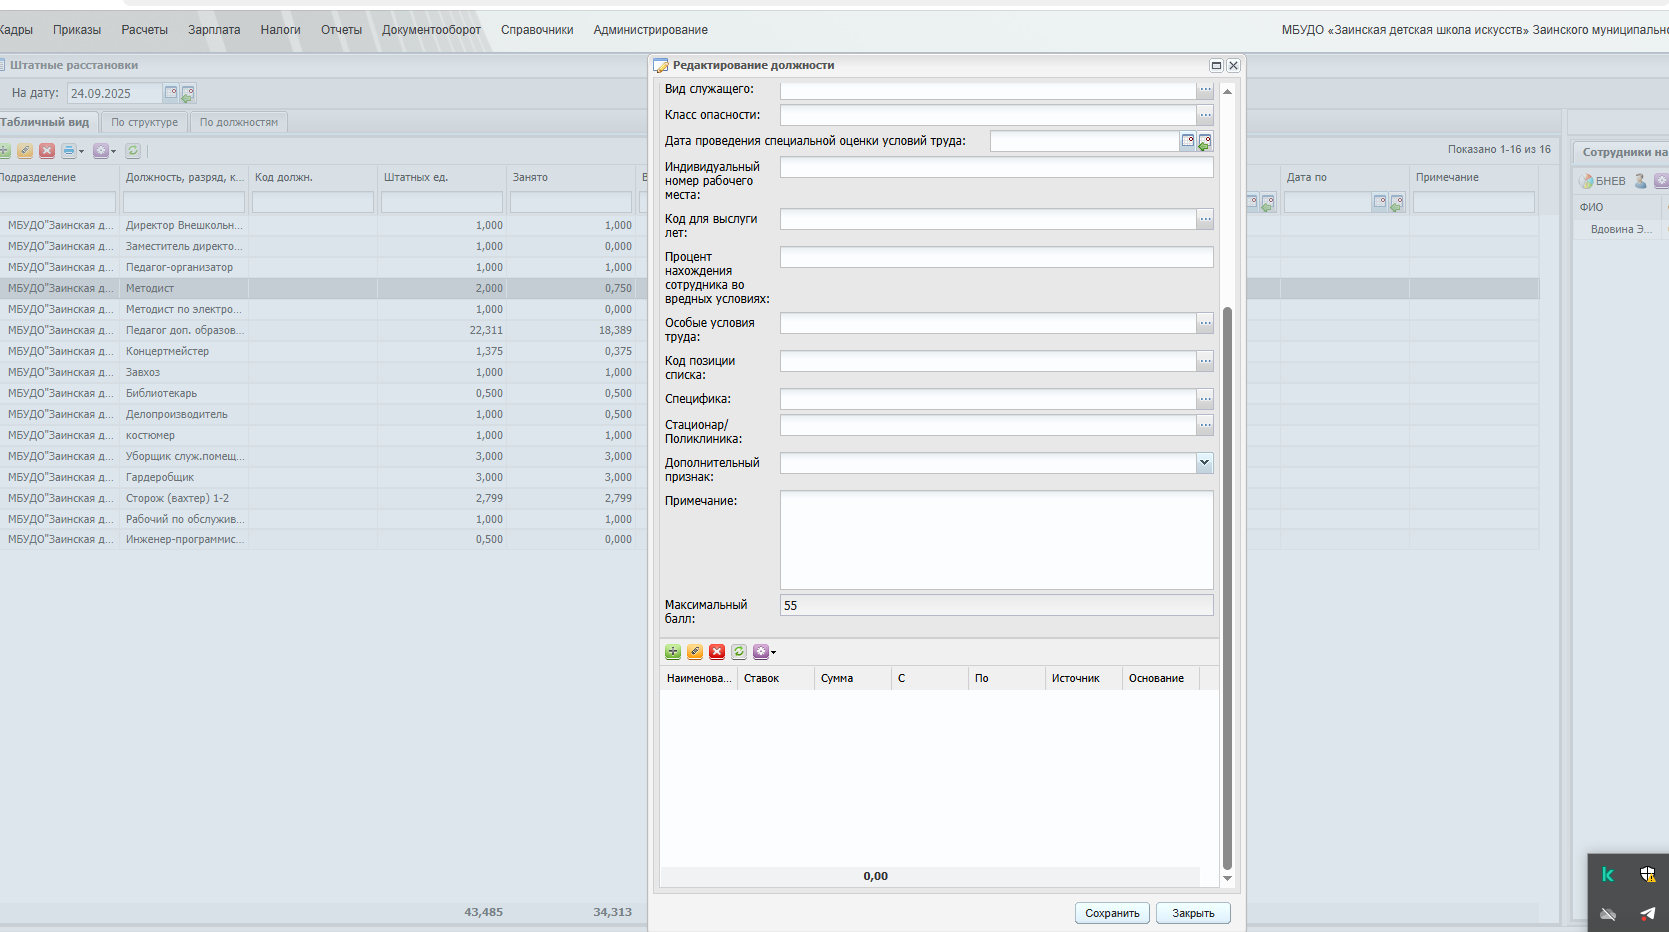Open the Отчеты menu
The image size is (1669, 932).
[x=341, y=30]
